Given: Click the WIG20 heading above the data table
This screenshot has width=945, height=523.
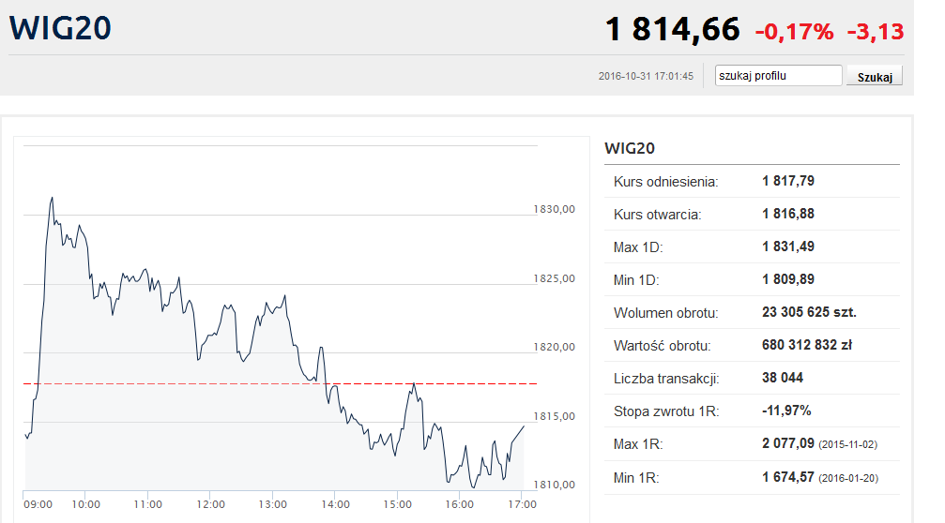Looking at the screenshot, I should tap(629, 149).
